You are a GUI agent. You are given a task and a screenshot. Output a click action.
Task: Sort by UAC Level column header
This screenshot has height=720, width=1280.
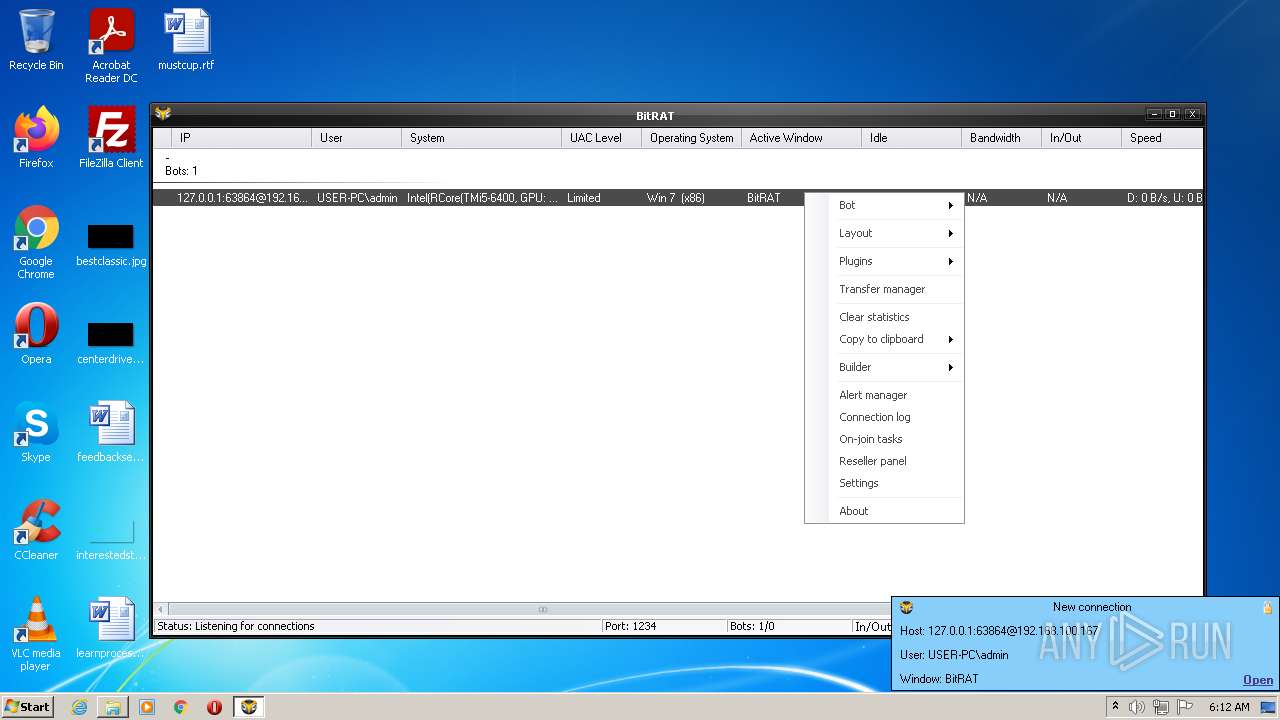tap(601, 138)
